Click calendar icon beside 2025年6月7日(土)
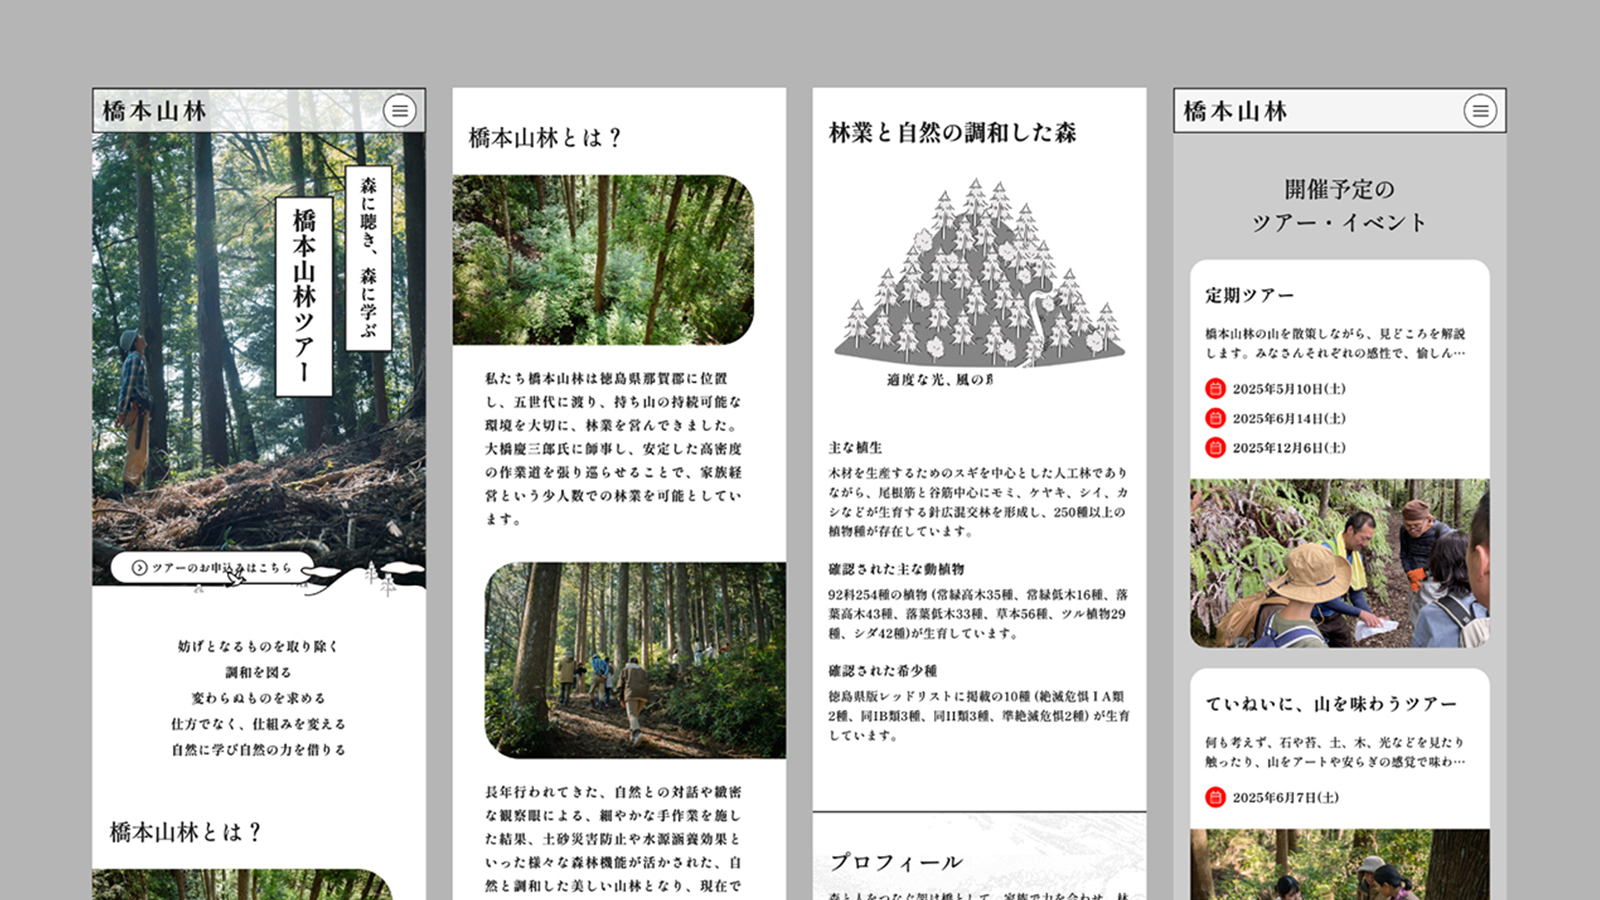The height and width of the screenshot is (900, 1600). pyautogui.click(x=1215, y=797)
